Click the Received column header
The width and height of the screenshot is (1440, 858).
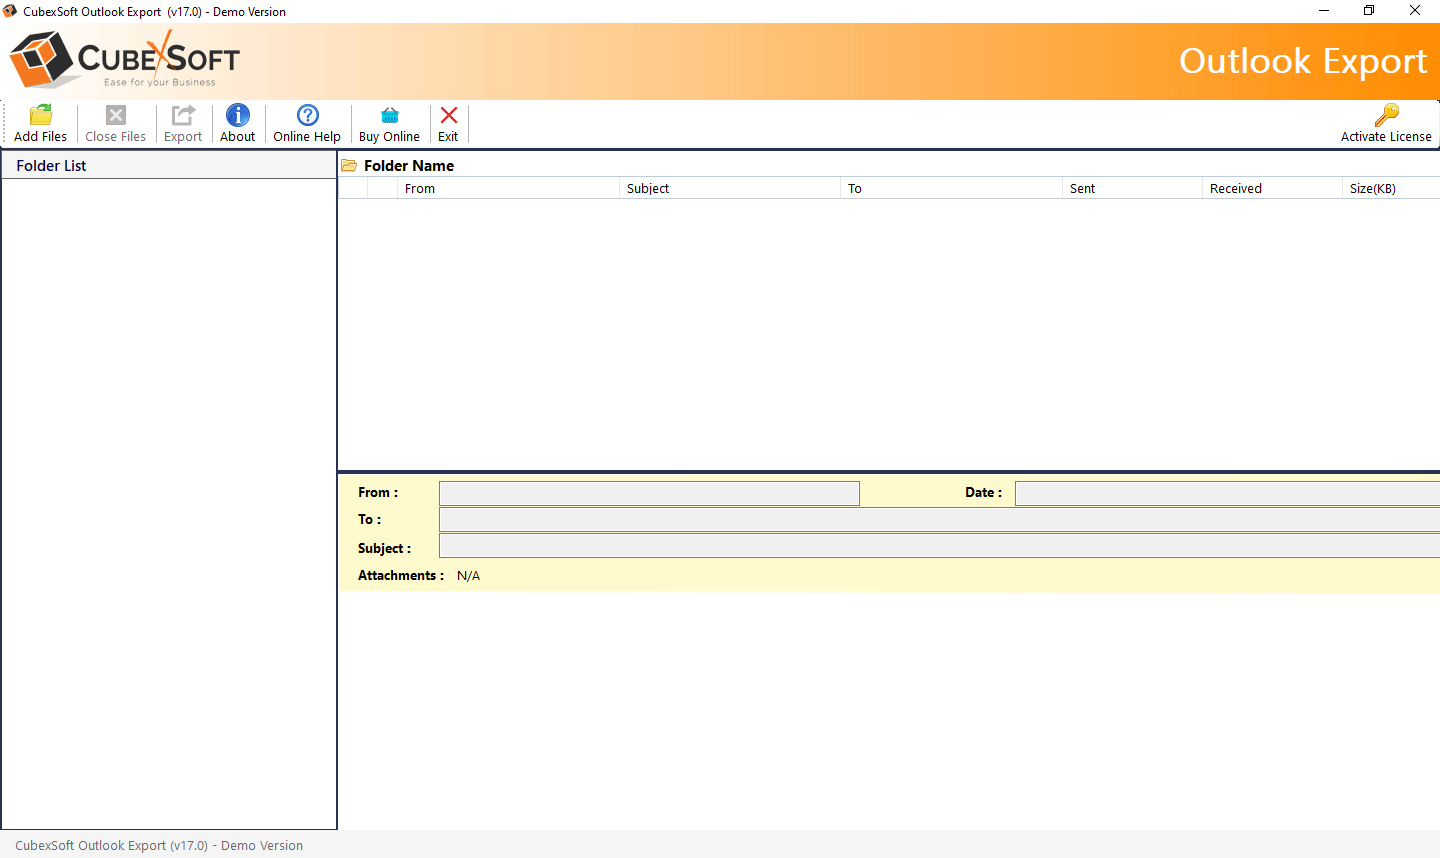(x=1235, y=188)
